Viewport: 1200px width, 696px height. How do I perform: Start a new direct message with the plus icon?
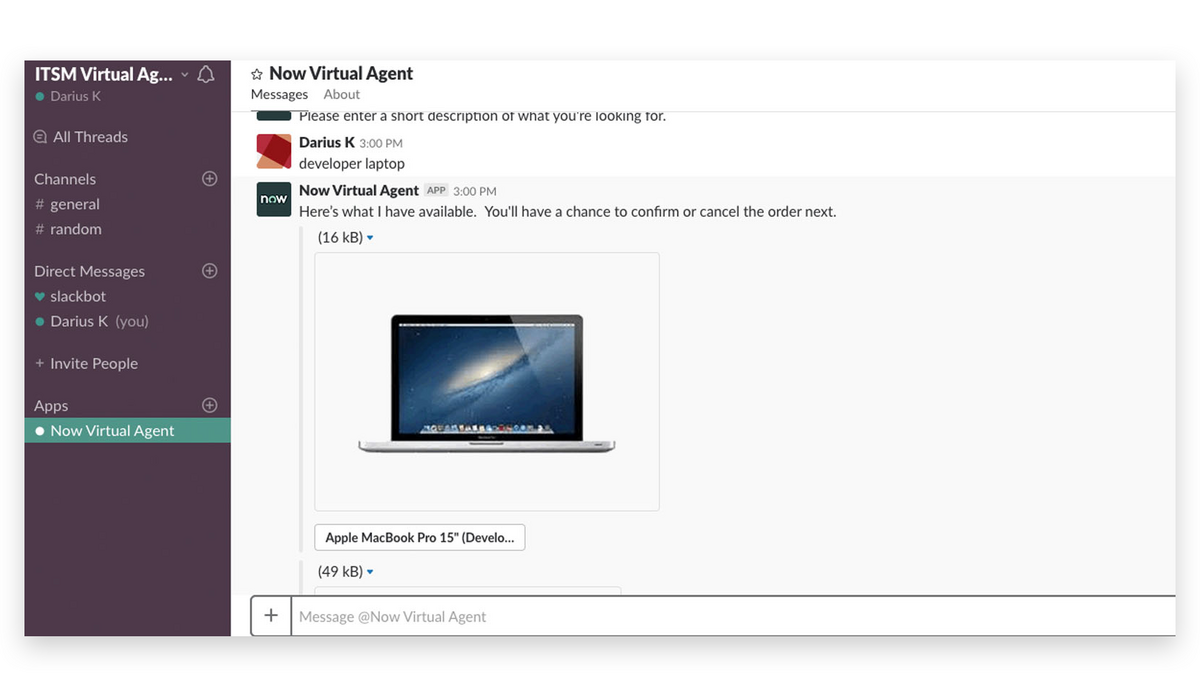(x=210, y=271)
